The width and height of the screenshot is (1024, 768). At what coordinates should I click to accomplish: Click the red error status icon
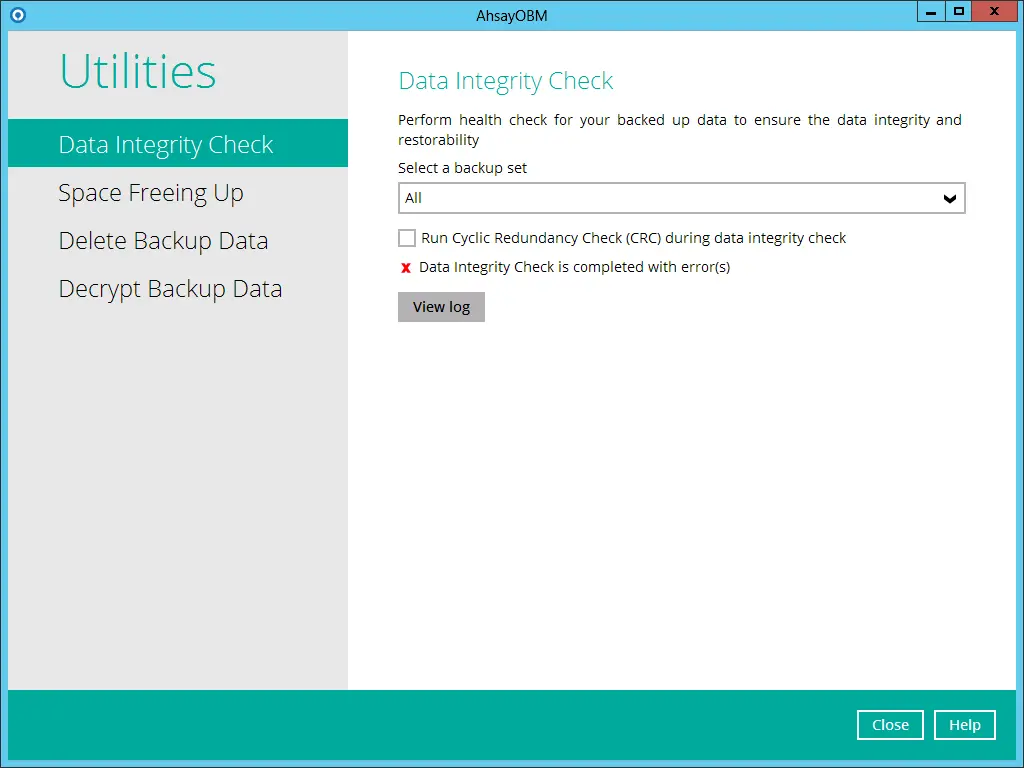404,267
